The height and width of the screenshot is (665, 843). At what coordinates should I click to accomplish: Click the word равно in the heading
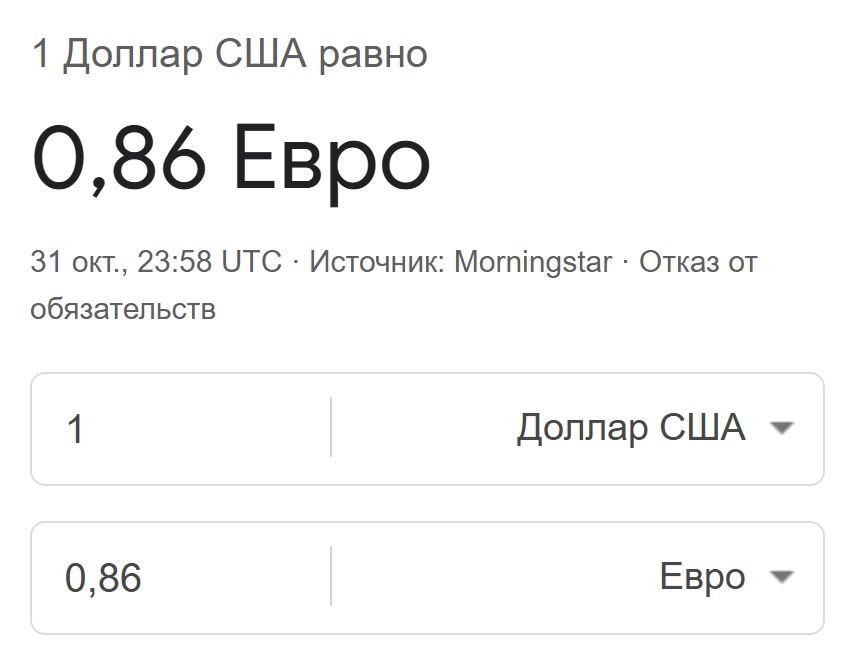coord(373,54)
